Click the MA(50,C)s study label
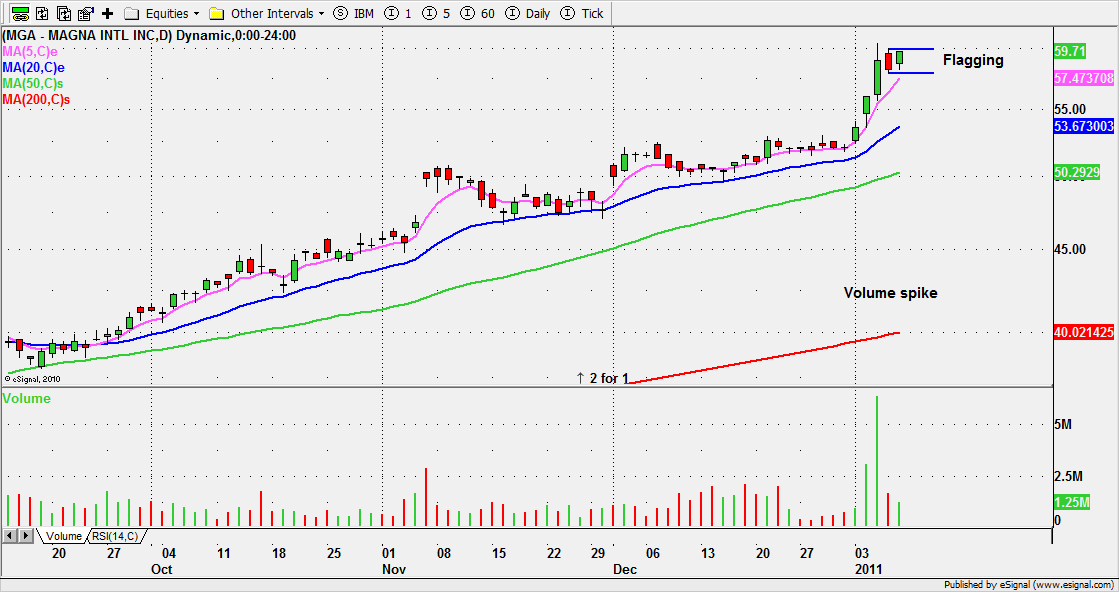Screen dimensions: 1119x592 (34, 83)
